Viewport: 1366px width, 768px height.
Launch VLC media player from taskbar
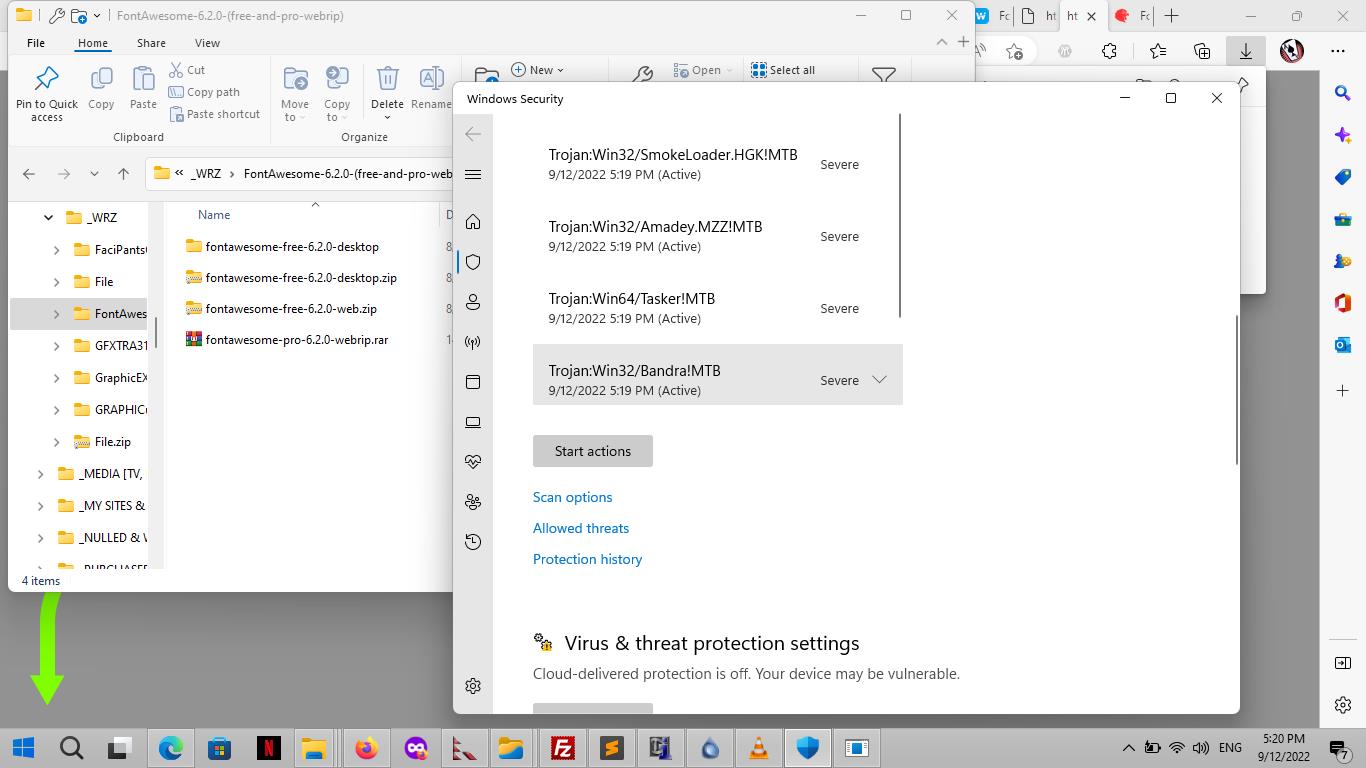click(759, 748)
